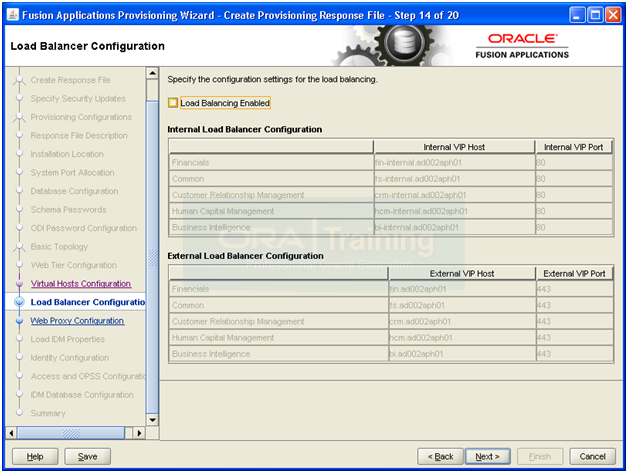Open the Virtual Hosts Configuration step
The width and height of the screenshot is (628, 473).
pyautogui.click(x=81, y=284)
